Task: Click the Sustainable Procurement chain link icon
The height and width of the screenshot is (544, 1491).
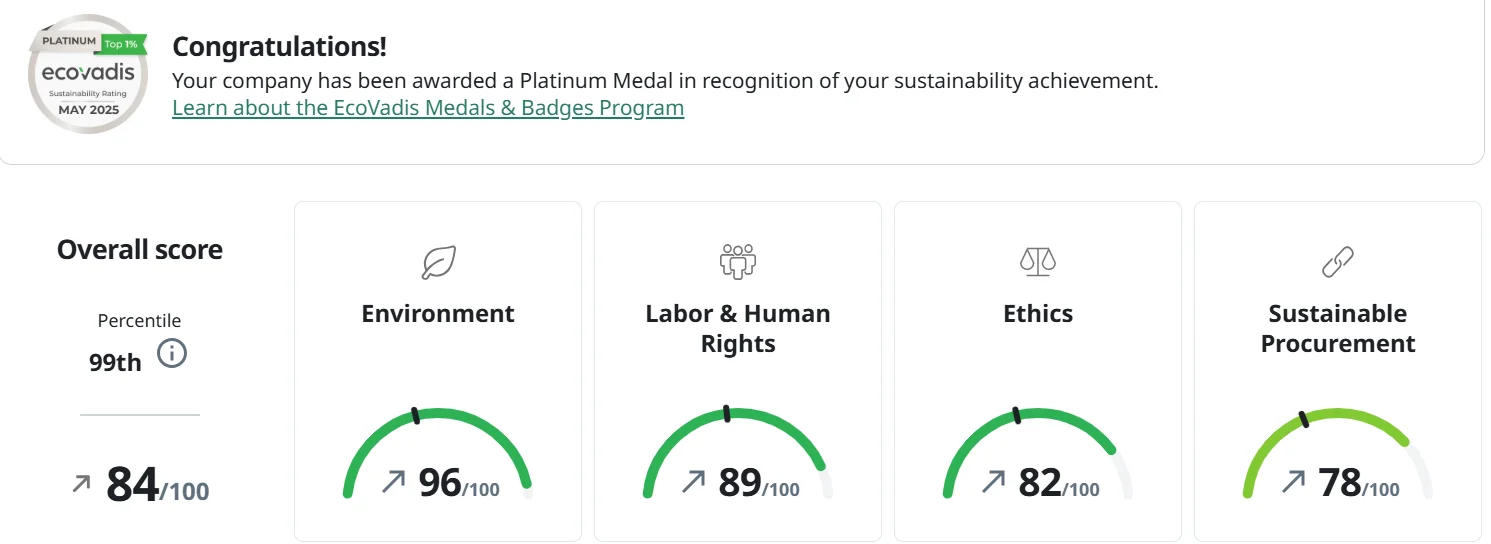Action: [x=1338, y=262]
